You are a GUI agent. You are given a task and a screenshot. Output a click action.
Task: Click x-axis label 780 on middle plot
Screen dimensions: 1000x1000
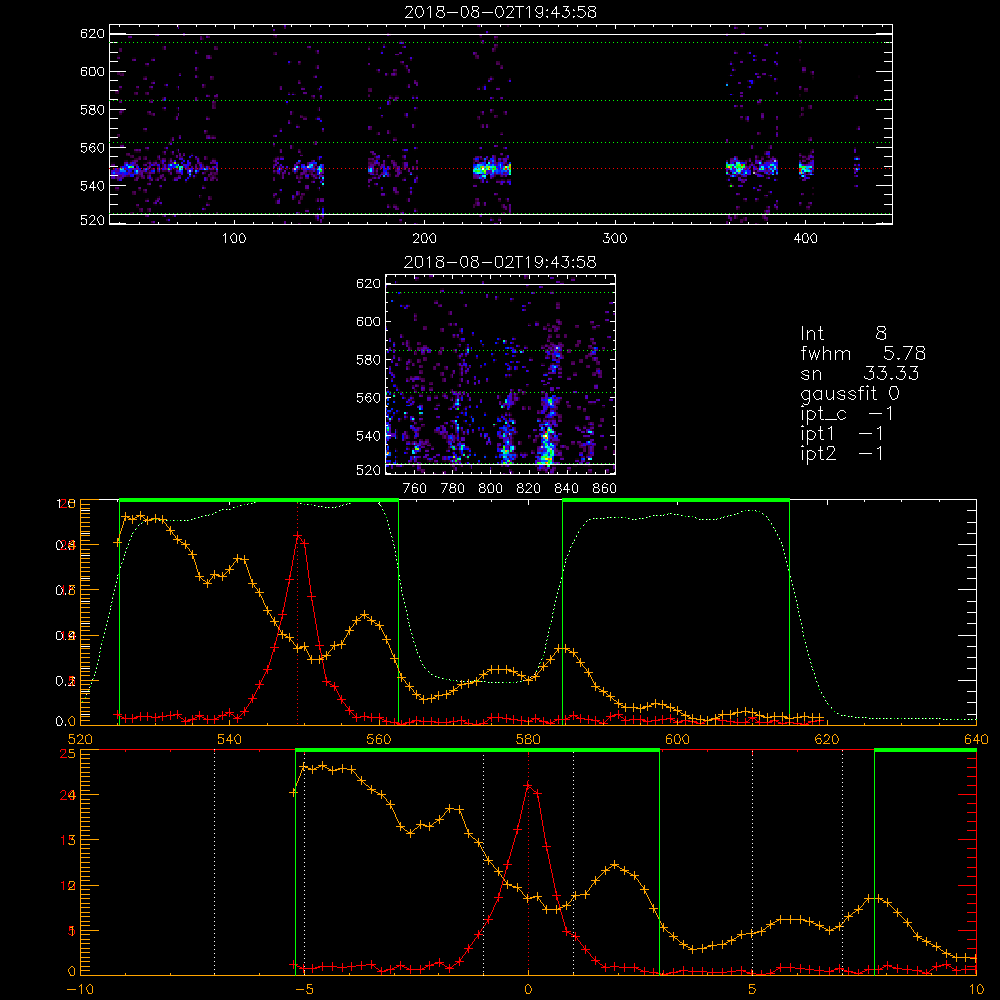[453, 489]
